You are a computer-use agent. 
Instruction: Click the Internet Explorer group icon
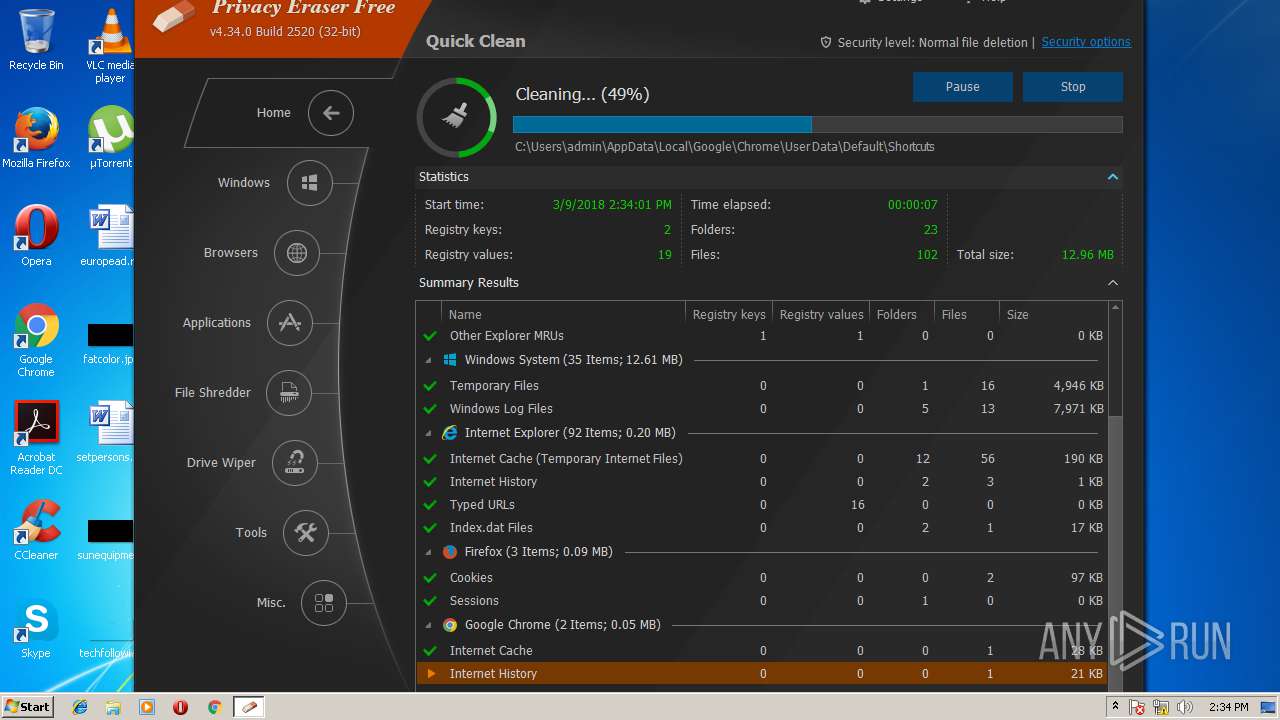click(450, 433)
